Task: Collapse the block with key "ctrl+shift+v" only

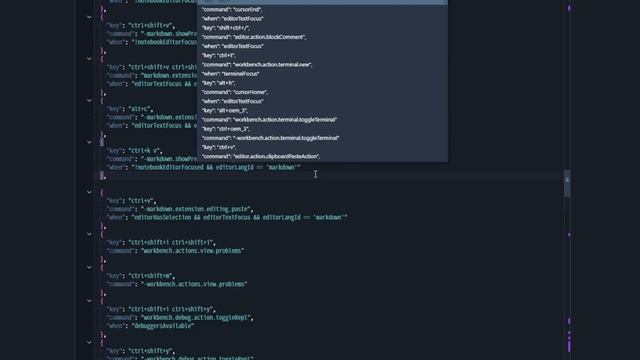Action: coord(89,17)
